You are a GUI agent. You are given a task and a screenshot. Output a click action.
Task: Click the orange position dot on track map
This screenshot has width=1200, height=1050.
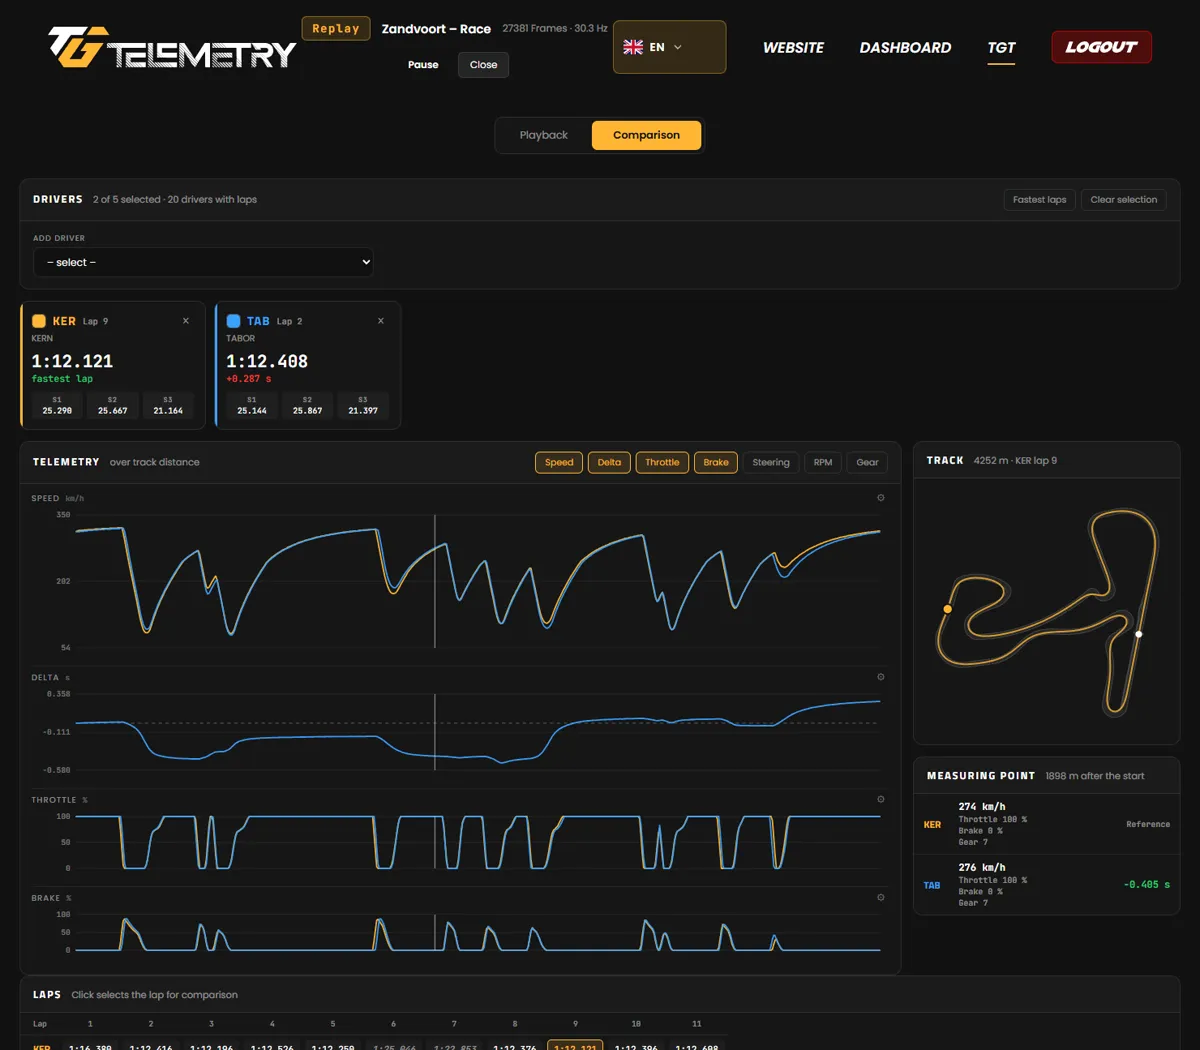tap(948, 609)
